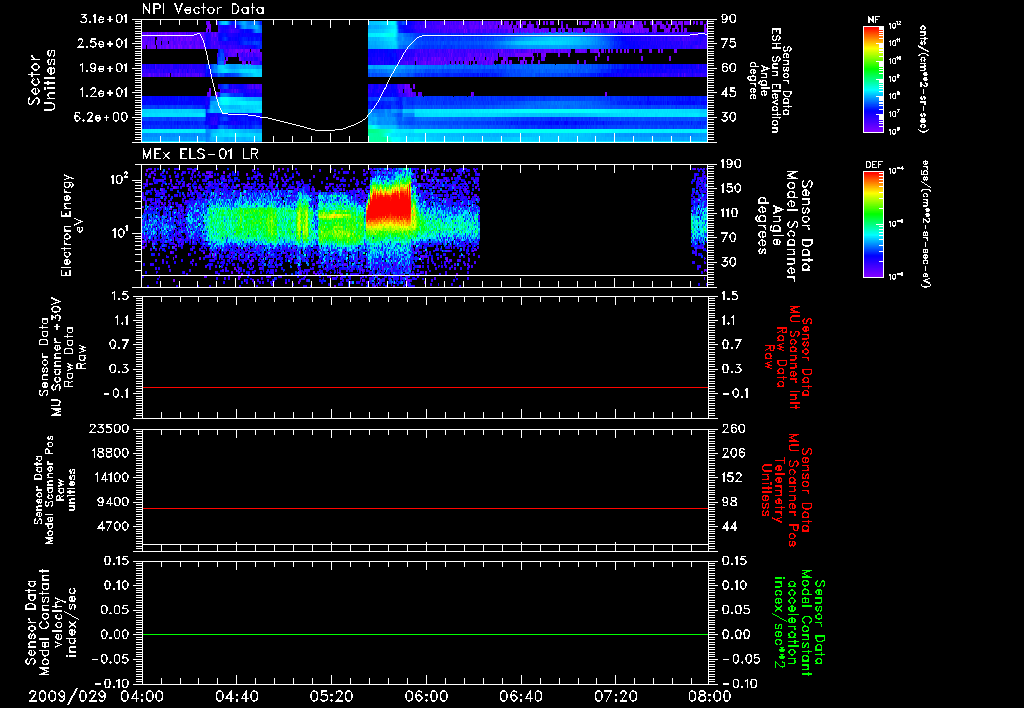Viewport: 1024px width, 708px height.
Task: Click the '04:00' time axis label
Action: click(x=142, y=696)
